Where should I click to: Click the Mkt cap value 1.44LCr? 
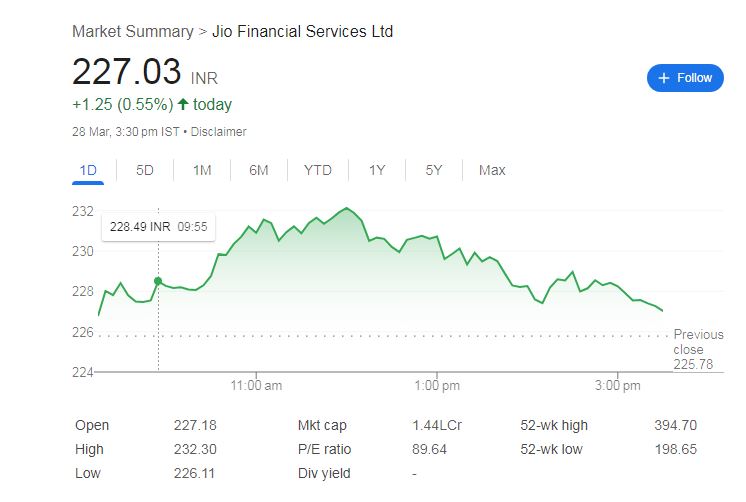pyautogui.click(x=436, y=425)
